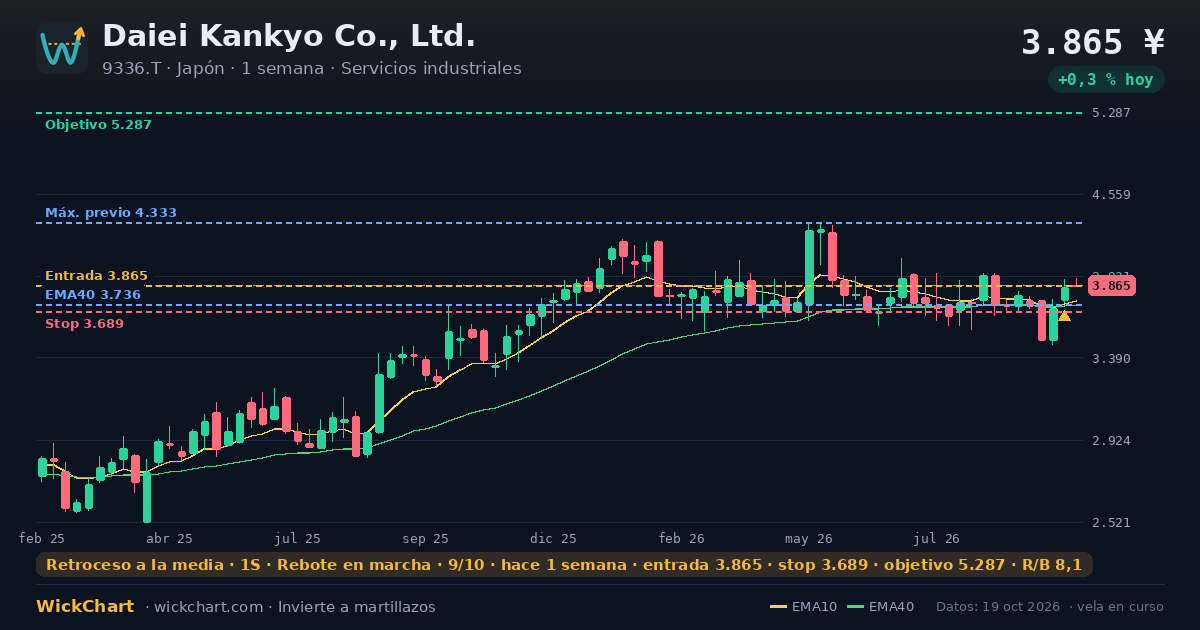Click the dic 25 date label
Image resolution: width=1200 pixels, height=630 pixels.
click(x=553, y=538)
